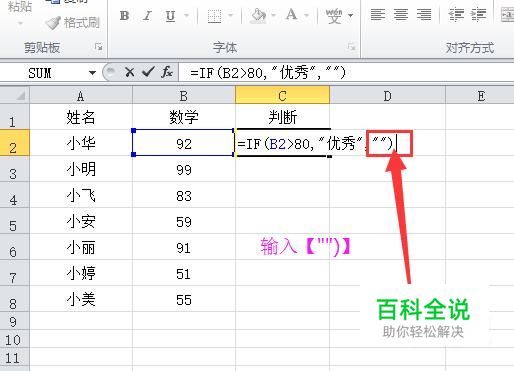Select row 1 header
Viewport: 514px width, 371px height.
pyautogui.click(x=15, y=117)
